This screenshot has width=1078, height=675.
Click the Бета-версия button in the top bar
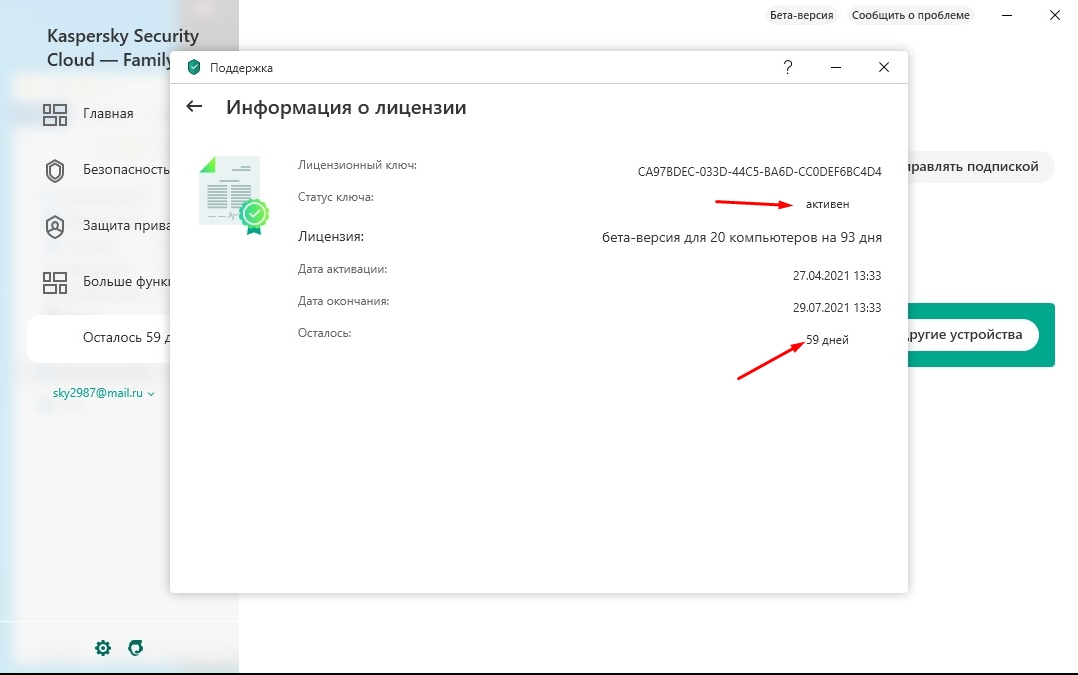802,15
